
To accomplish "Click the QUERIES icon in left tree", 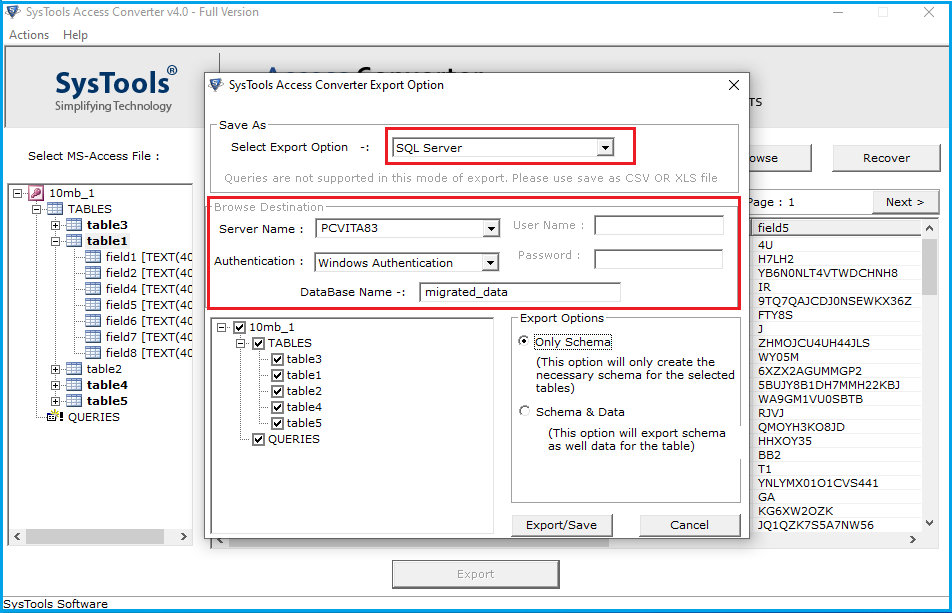I will 55,417.
